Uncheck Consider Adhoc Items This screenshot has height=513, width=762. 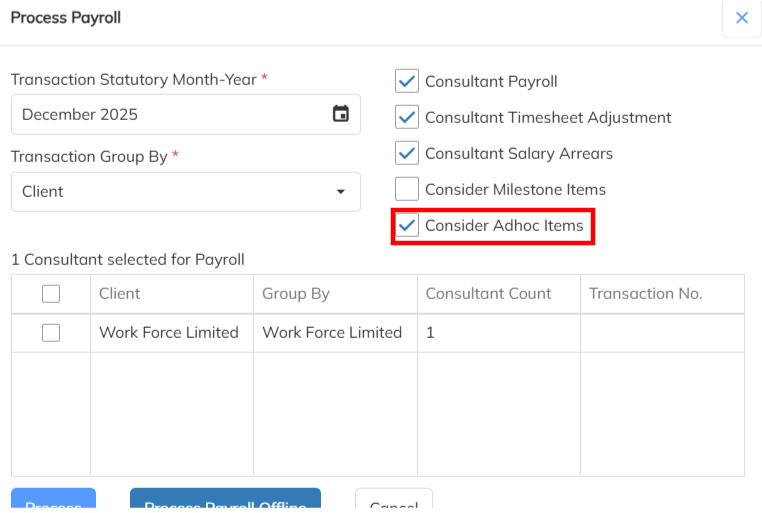pyautogui.click(x=407, y=226)
